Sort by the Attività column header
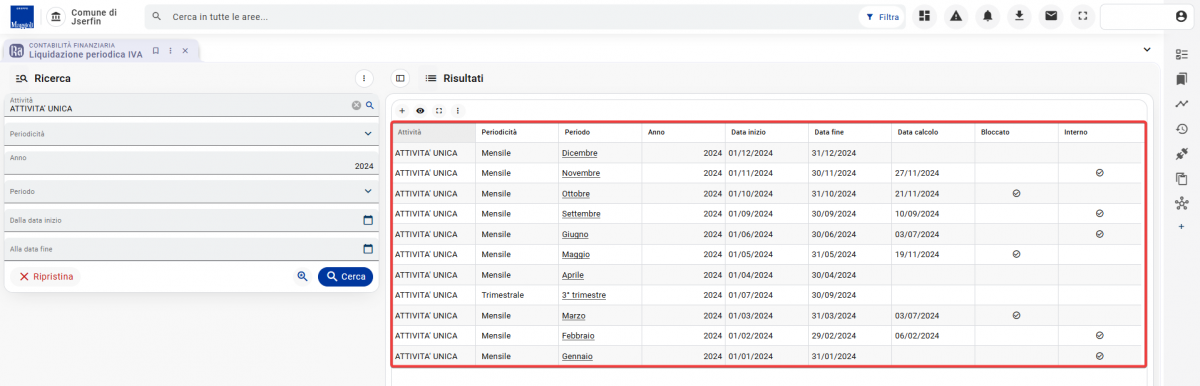Viewport: 1200px width, 386px height. [434, 132]
